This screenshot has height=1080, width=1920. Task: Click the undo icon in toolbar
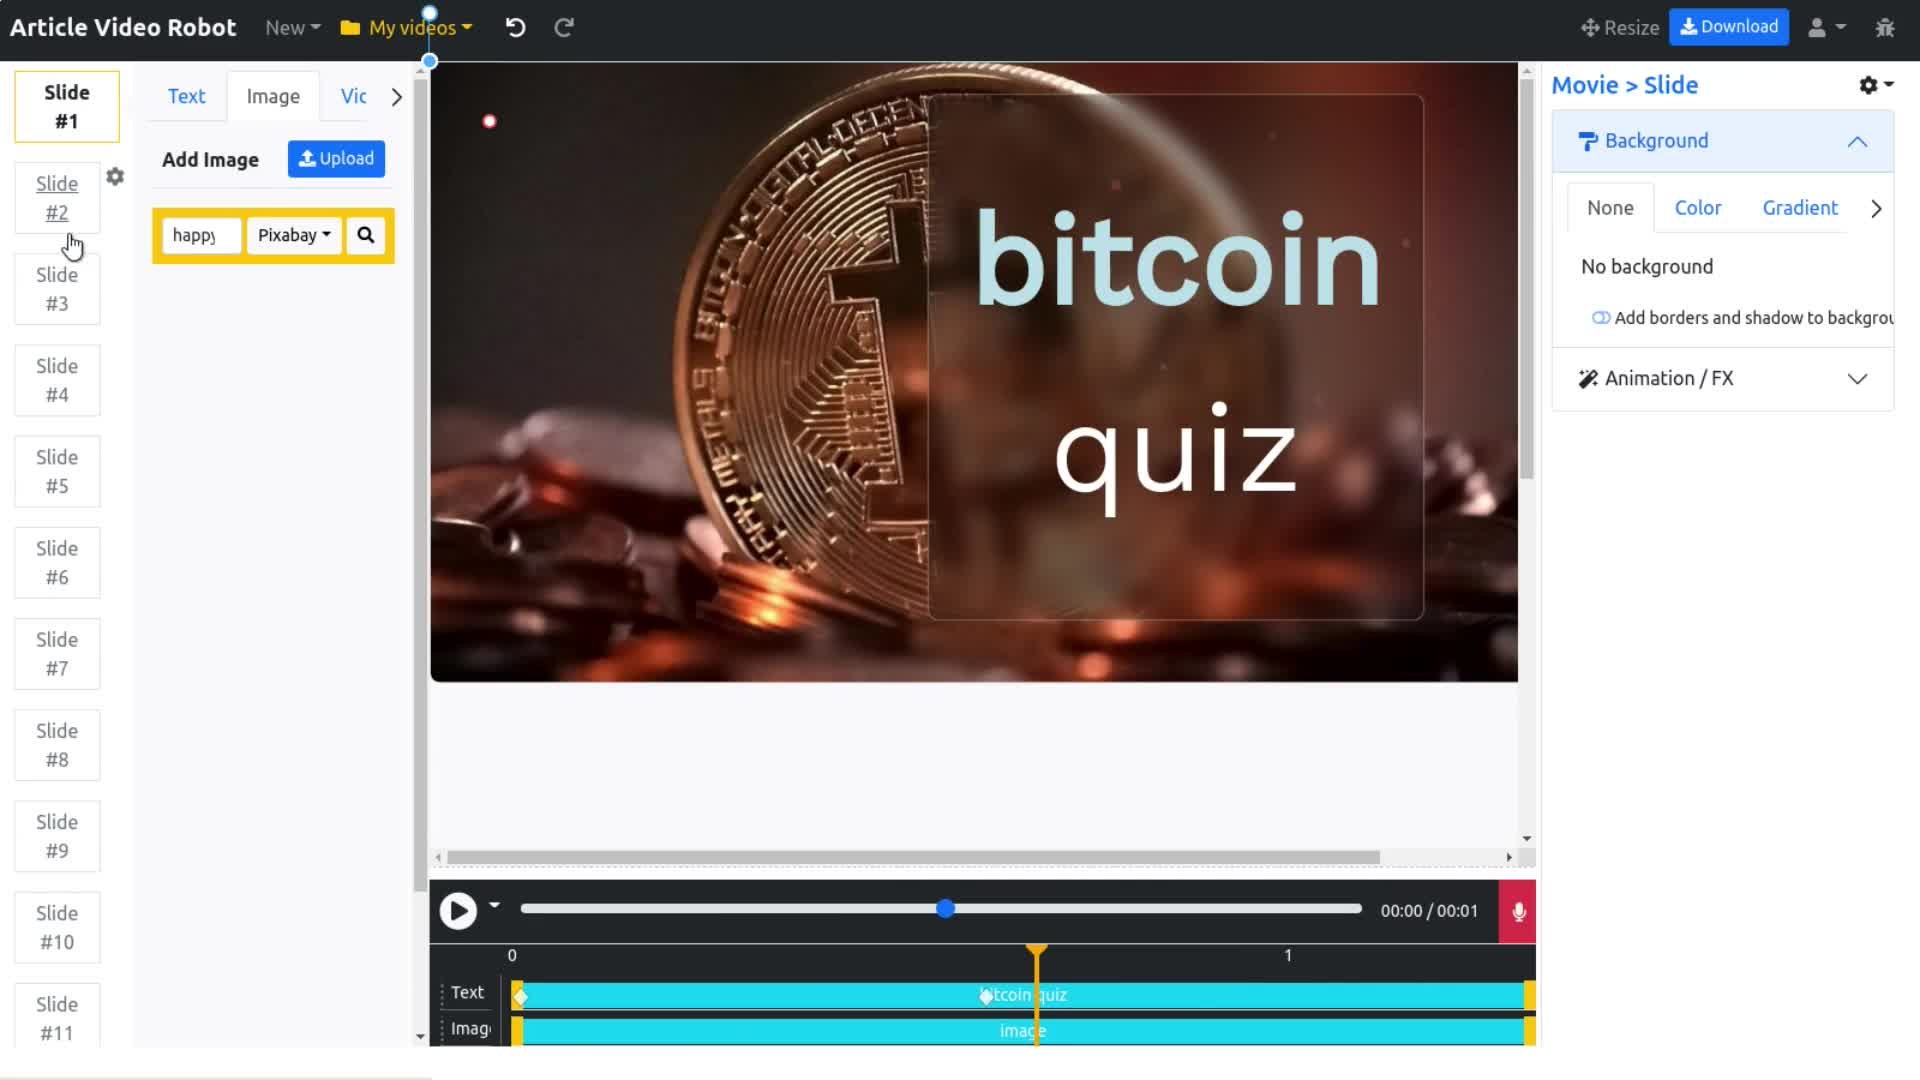tap(516, 26)
